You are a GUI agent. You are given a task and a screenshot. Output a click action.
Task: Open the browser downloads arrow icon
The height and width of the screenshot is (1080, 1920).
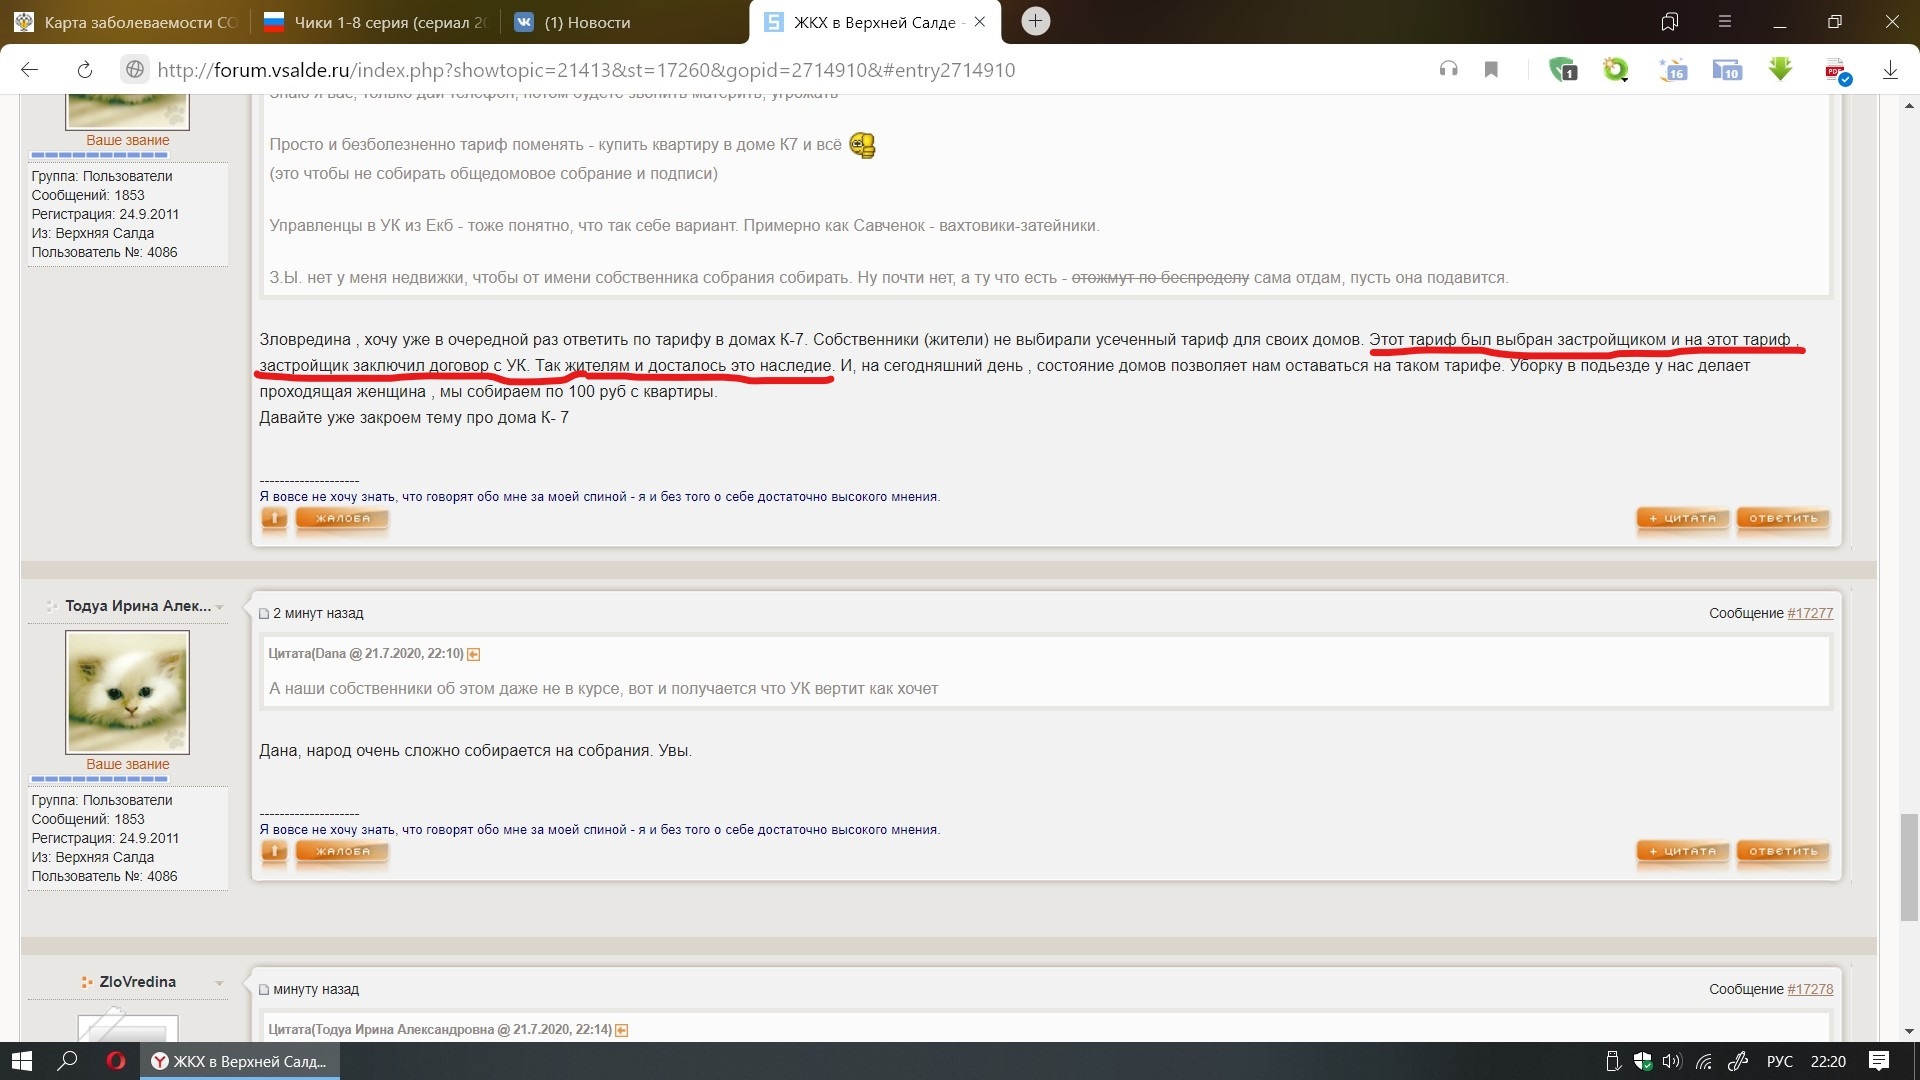(x=1890, y=70)
